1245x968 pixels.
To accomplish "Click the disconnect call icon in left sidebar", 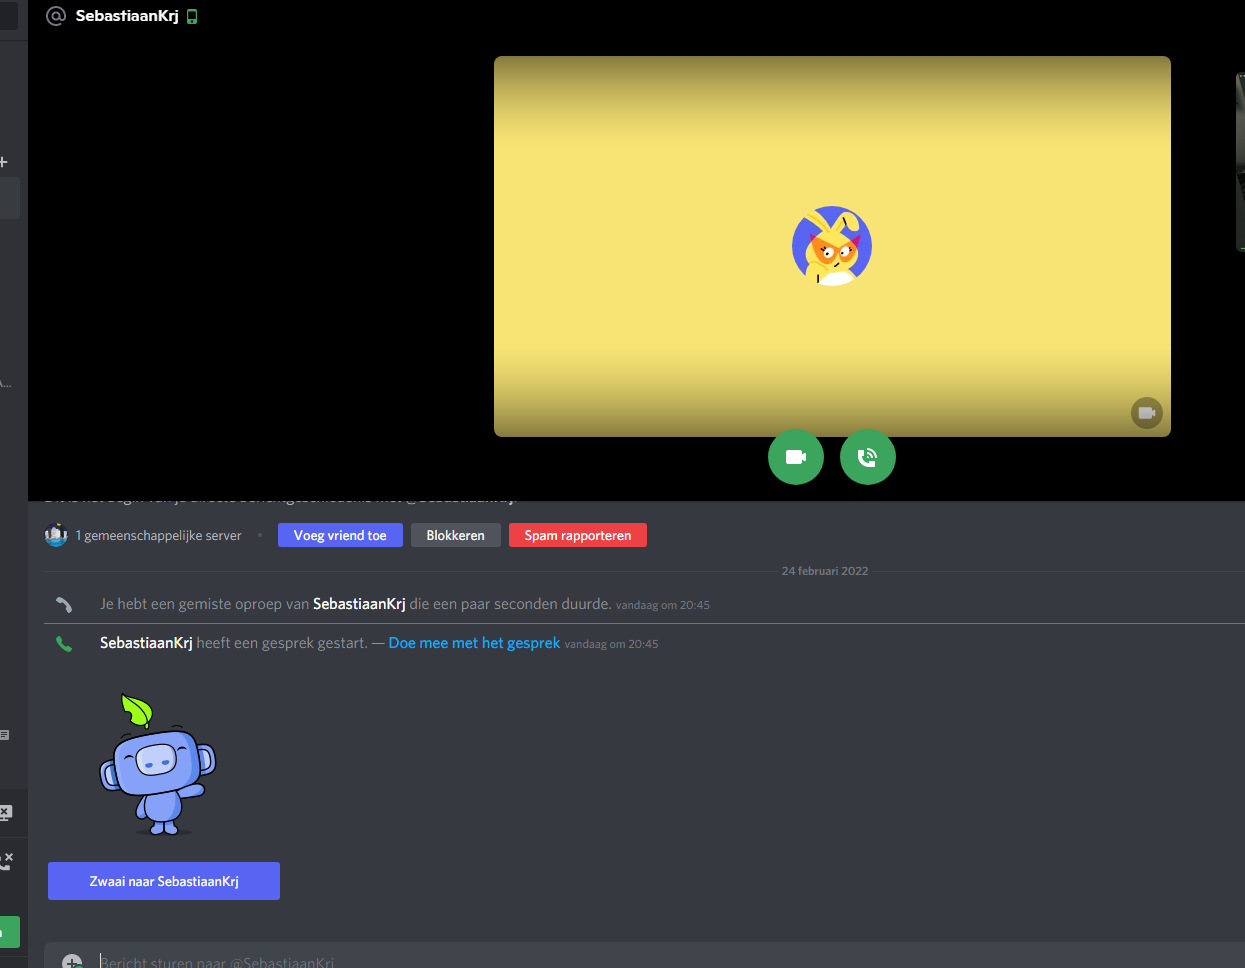I will (x=6, y=860).
